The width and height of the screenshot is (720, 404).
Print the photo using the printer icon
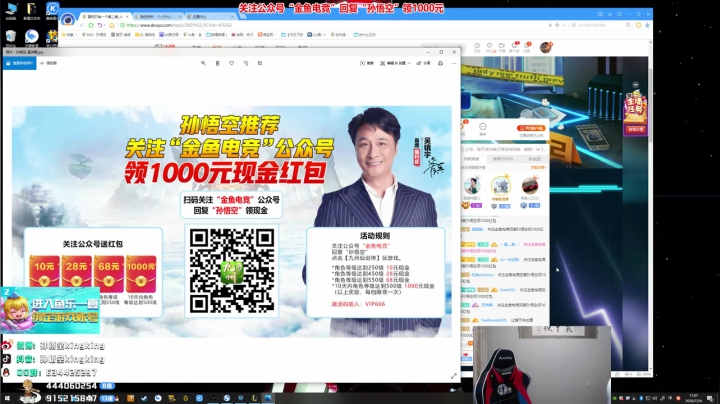[x=440, y=63]
